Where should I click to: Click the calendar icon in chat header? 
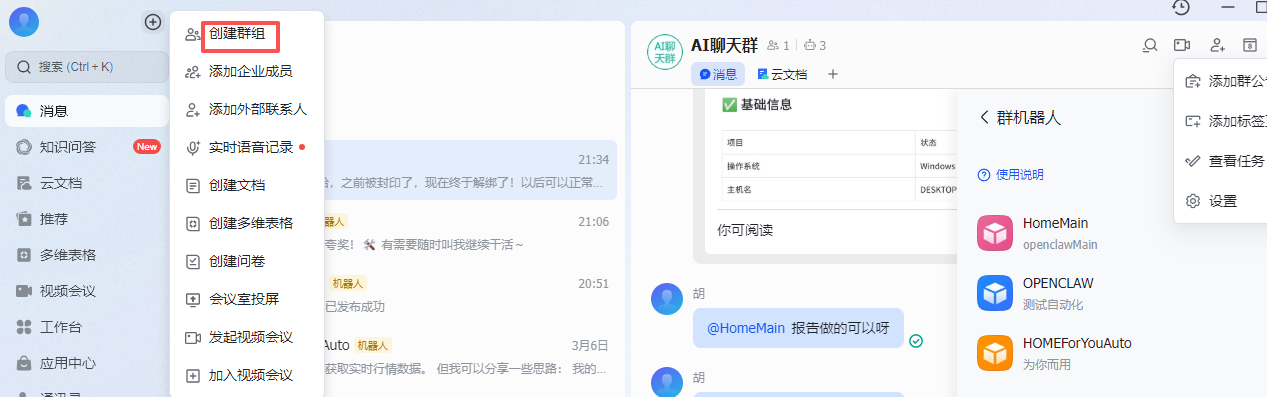[1249, 45]
